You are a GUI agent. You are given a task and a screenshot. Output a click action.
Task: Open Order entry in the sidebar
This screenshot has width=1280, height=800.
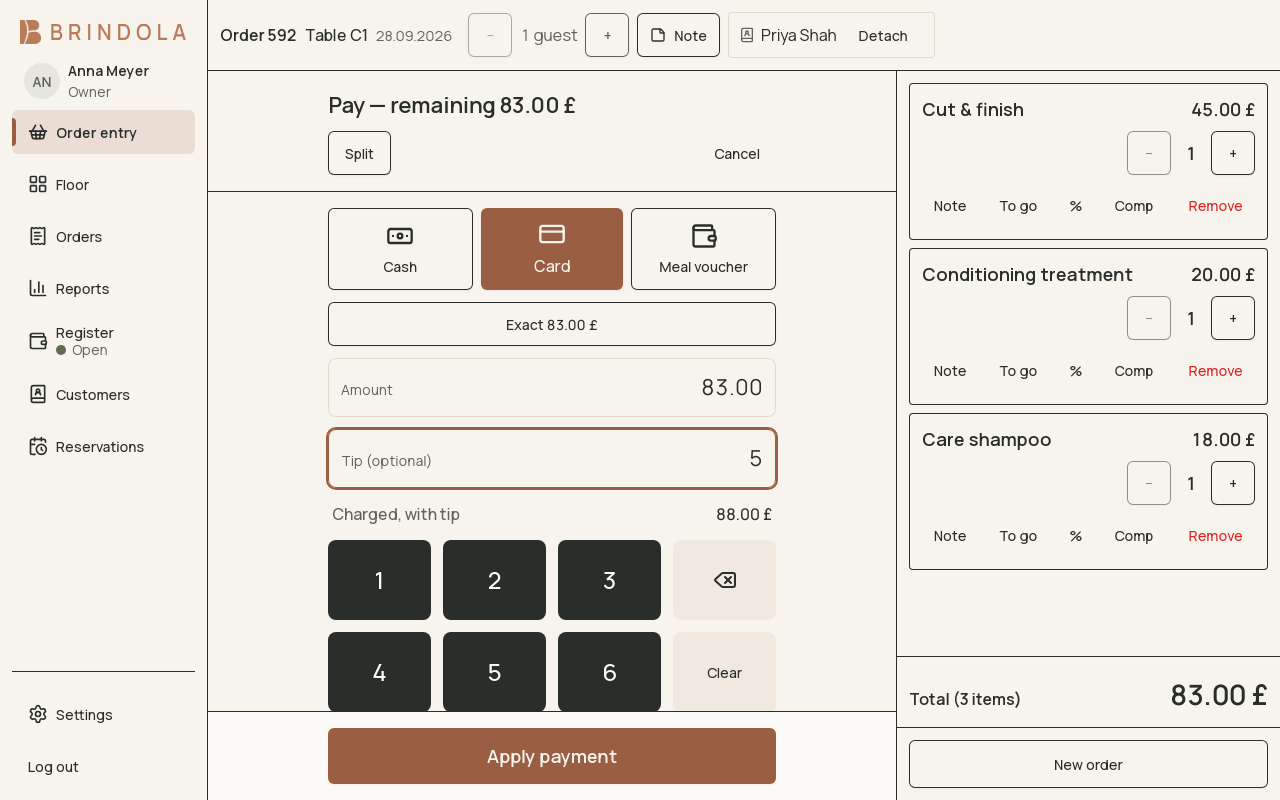click(103, 132)
